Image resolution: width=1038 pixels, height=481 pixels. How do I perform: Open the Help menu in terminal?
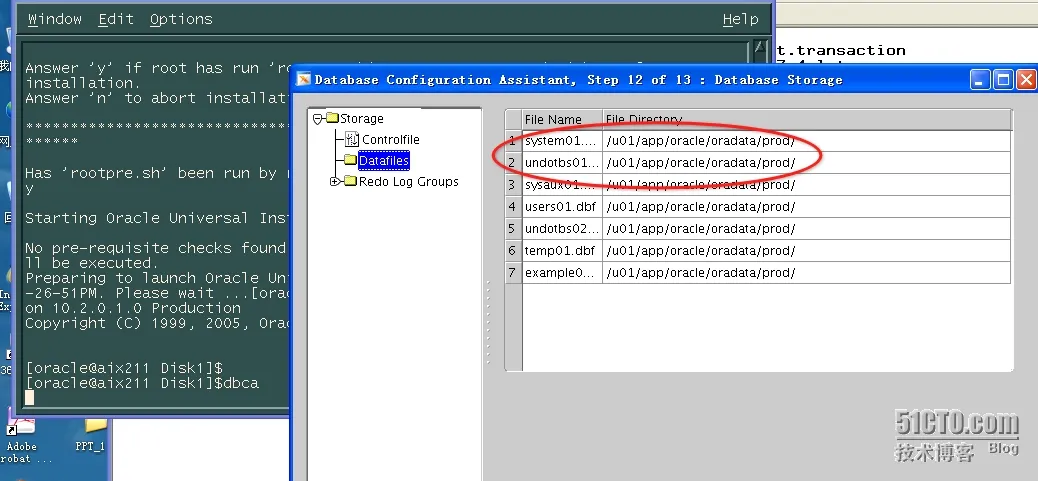(x=740, y=19)
